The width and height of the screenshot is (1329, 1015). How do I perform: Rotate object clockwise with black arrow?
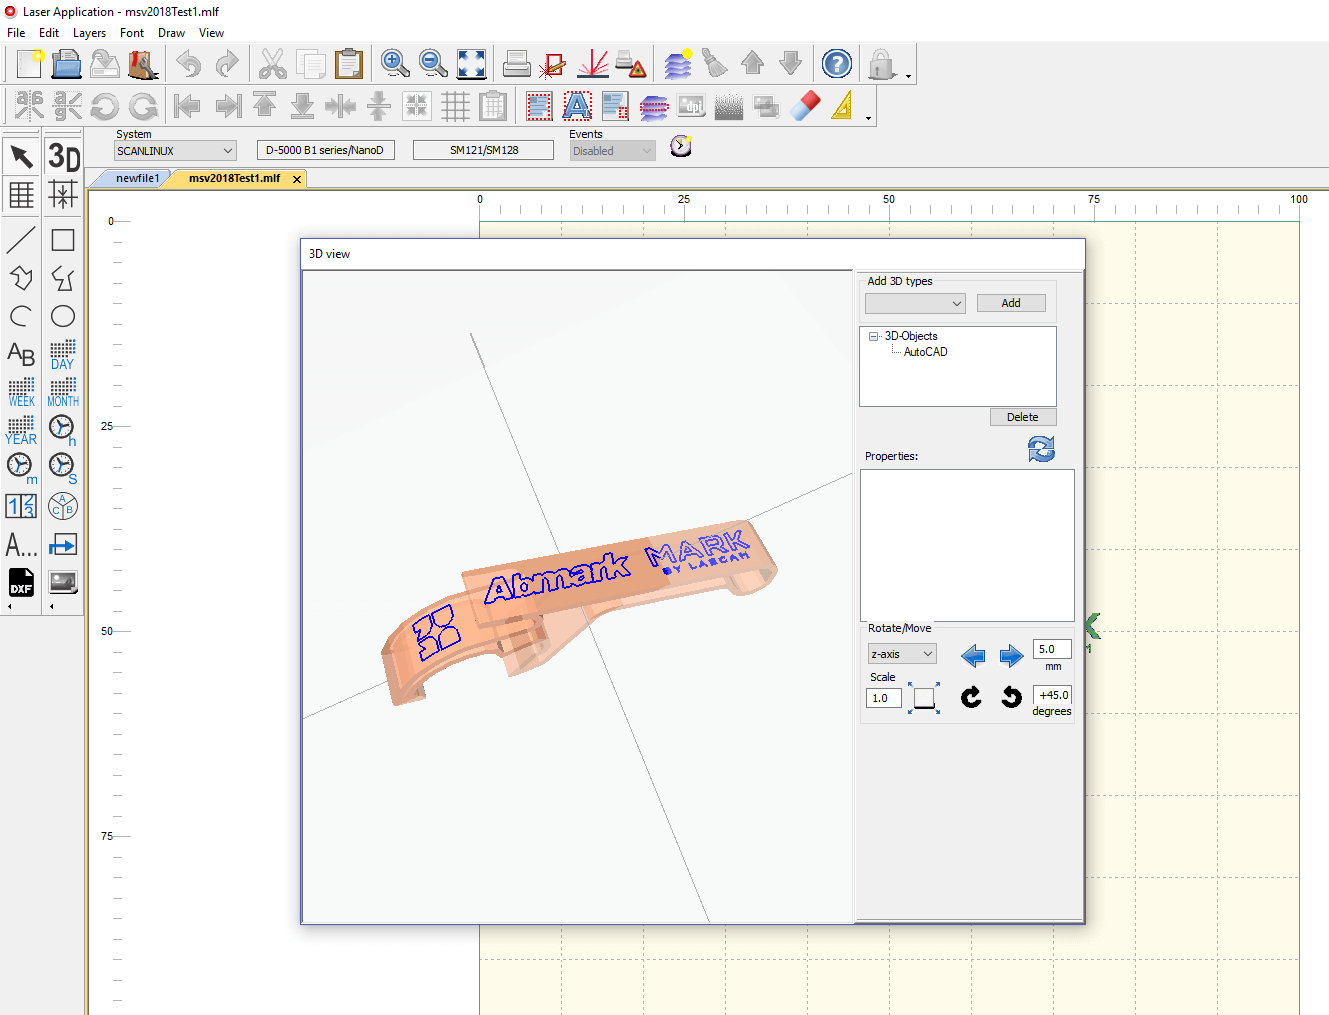pyautogui.click(x=971, y=697)
